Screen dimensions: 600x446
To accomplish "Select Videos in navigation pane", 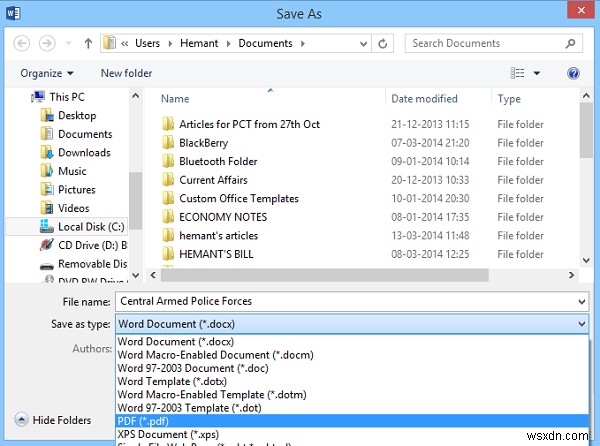I will tap(65, 208).
